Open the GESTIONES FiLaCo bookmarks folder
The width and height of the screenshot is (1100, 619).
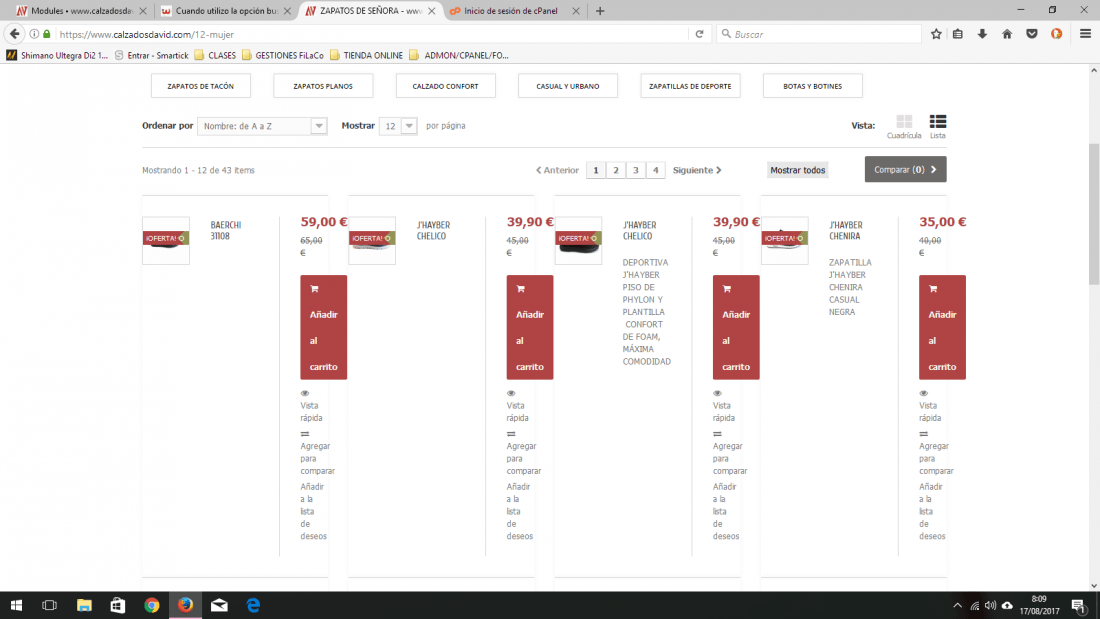tap(283, 55)
